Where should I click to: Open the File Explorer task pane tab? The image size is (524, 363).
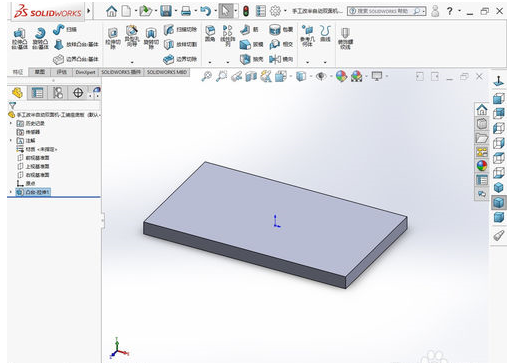[x=482, y=138]
